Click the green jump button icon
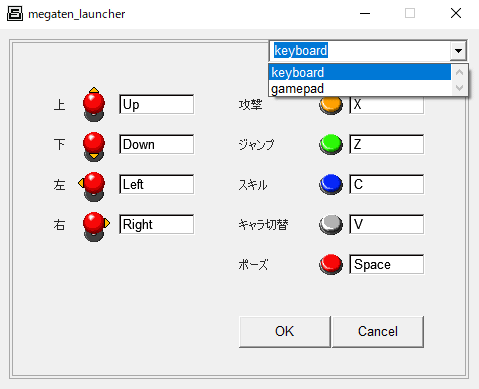Viewport: 479px width, 389px height. coord(331,144)
